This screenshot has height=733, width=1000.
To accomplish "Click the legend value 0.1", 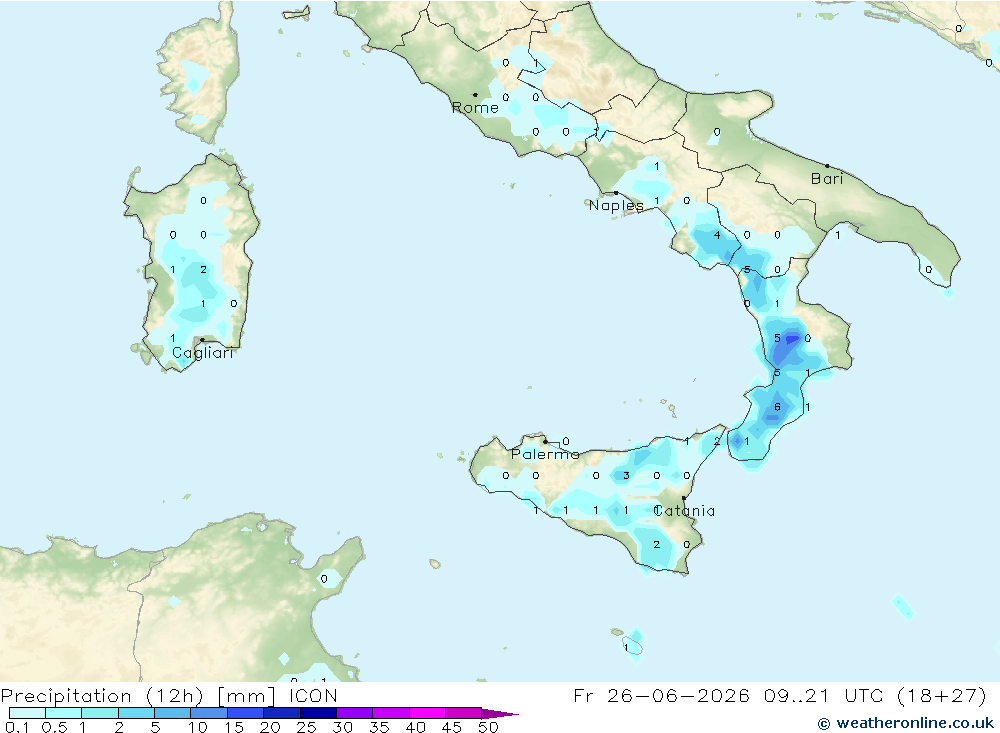I will coord(17,727).
